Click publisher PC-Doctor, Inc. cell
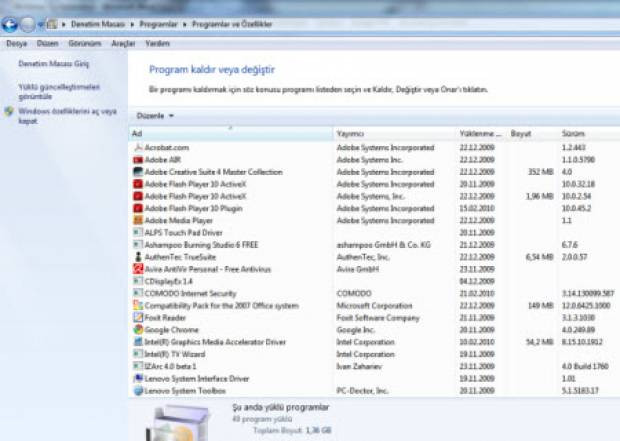Screen dimensions: 620x441 (362, 391)
